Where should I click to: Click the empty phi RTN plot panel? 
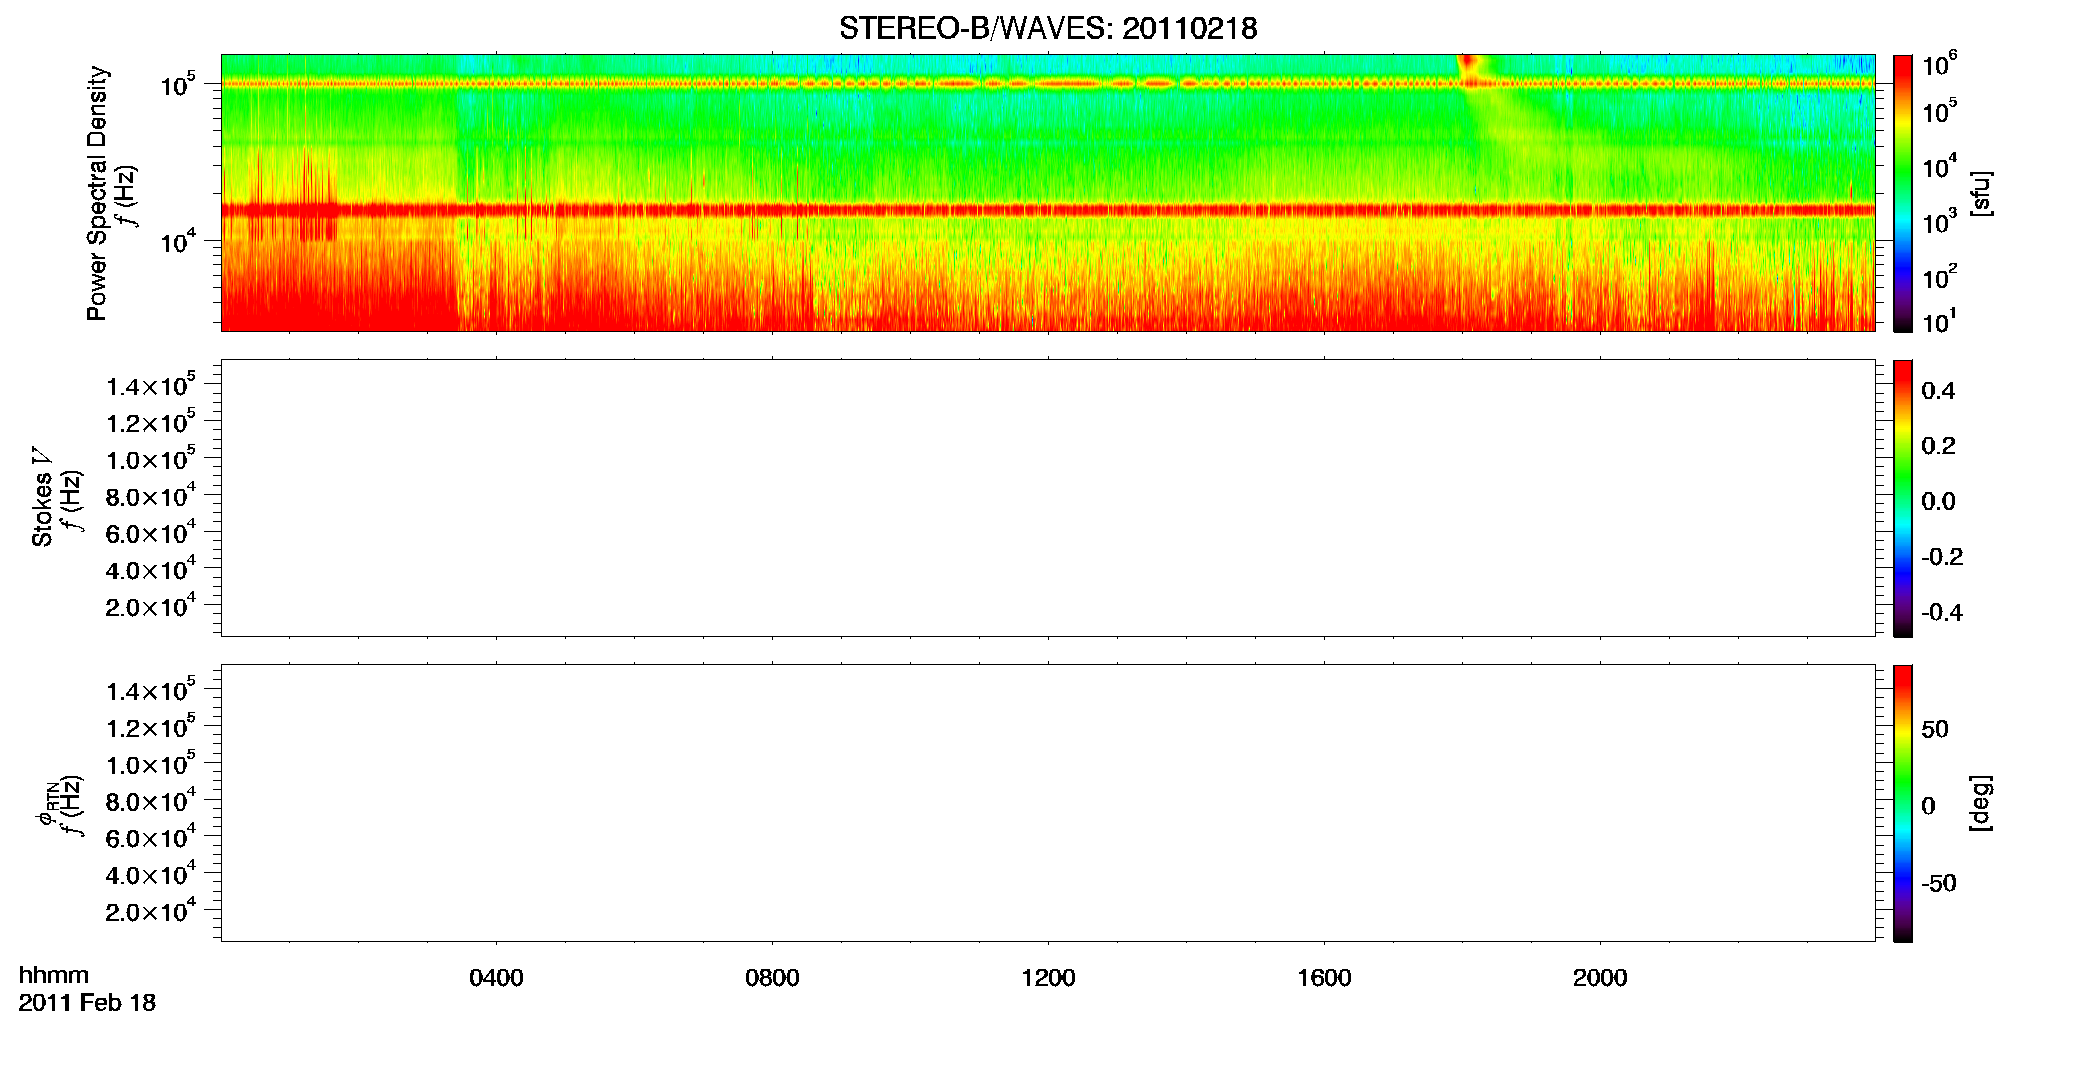[x=1048, y=803]
